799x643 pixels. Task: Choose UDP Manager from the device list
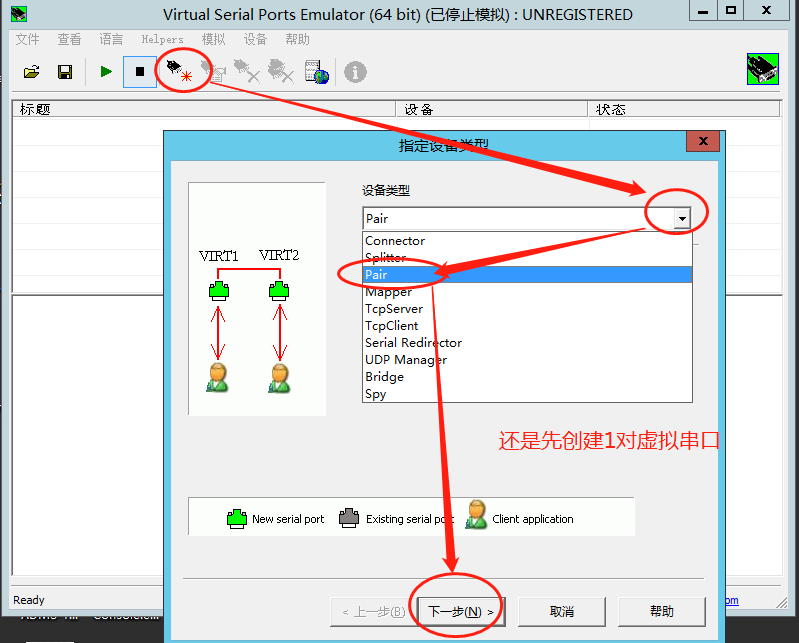(x=527, y=360)
